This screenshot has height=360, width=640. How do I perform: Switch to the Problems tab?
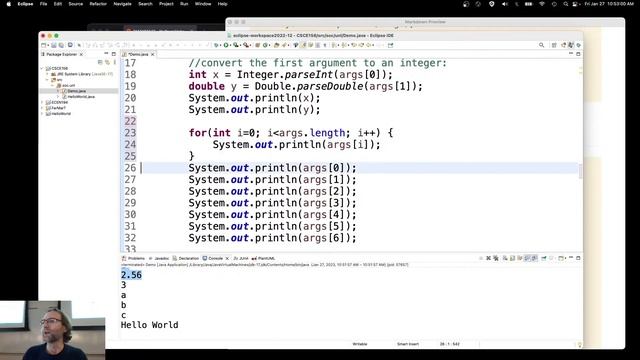pos(133,258)
